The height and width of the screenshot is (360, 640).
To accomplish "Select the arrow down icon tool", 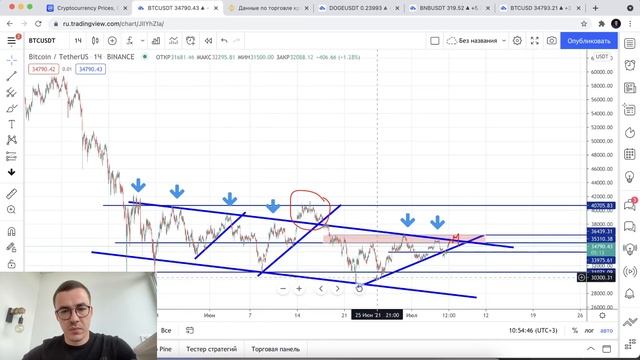I will click(x=11, y=172).
